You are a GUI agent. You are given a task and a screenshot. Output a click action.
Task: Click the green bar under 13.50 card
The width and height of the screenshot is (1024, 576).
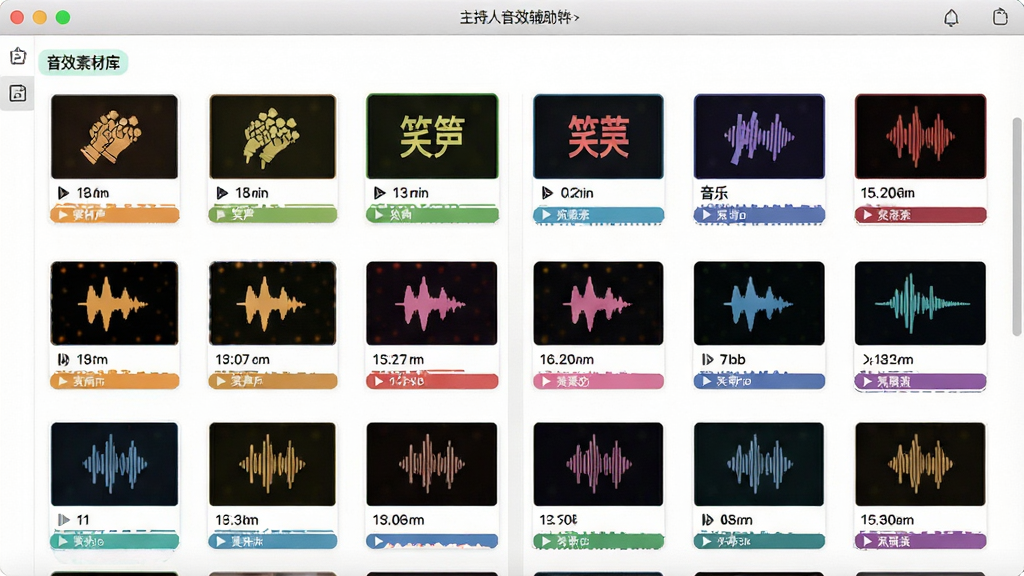coord(598,541)
